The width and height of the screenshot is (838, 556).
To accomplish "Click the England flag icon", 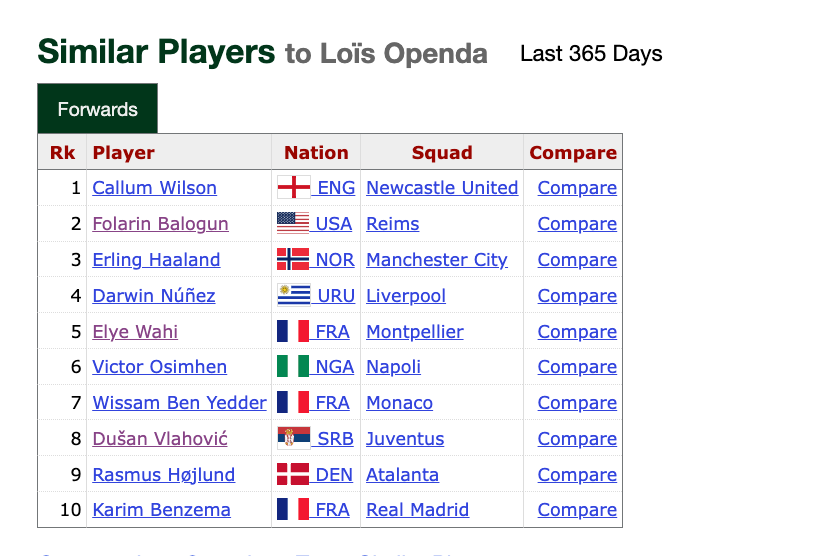I will click(293, 188).
